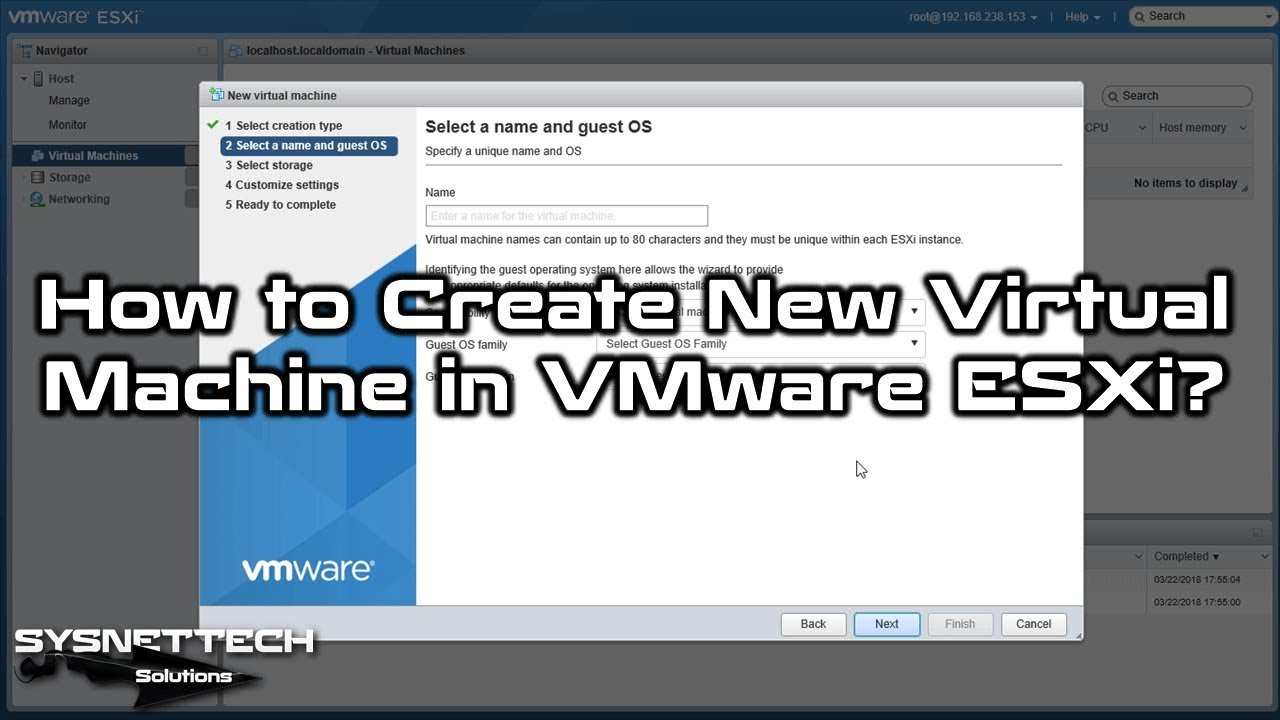
Task: Click the Virtual Machines icon in Navigator
Action: [x=38, y=156]
